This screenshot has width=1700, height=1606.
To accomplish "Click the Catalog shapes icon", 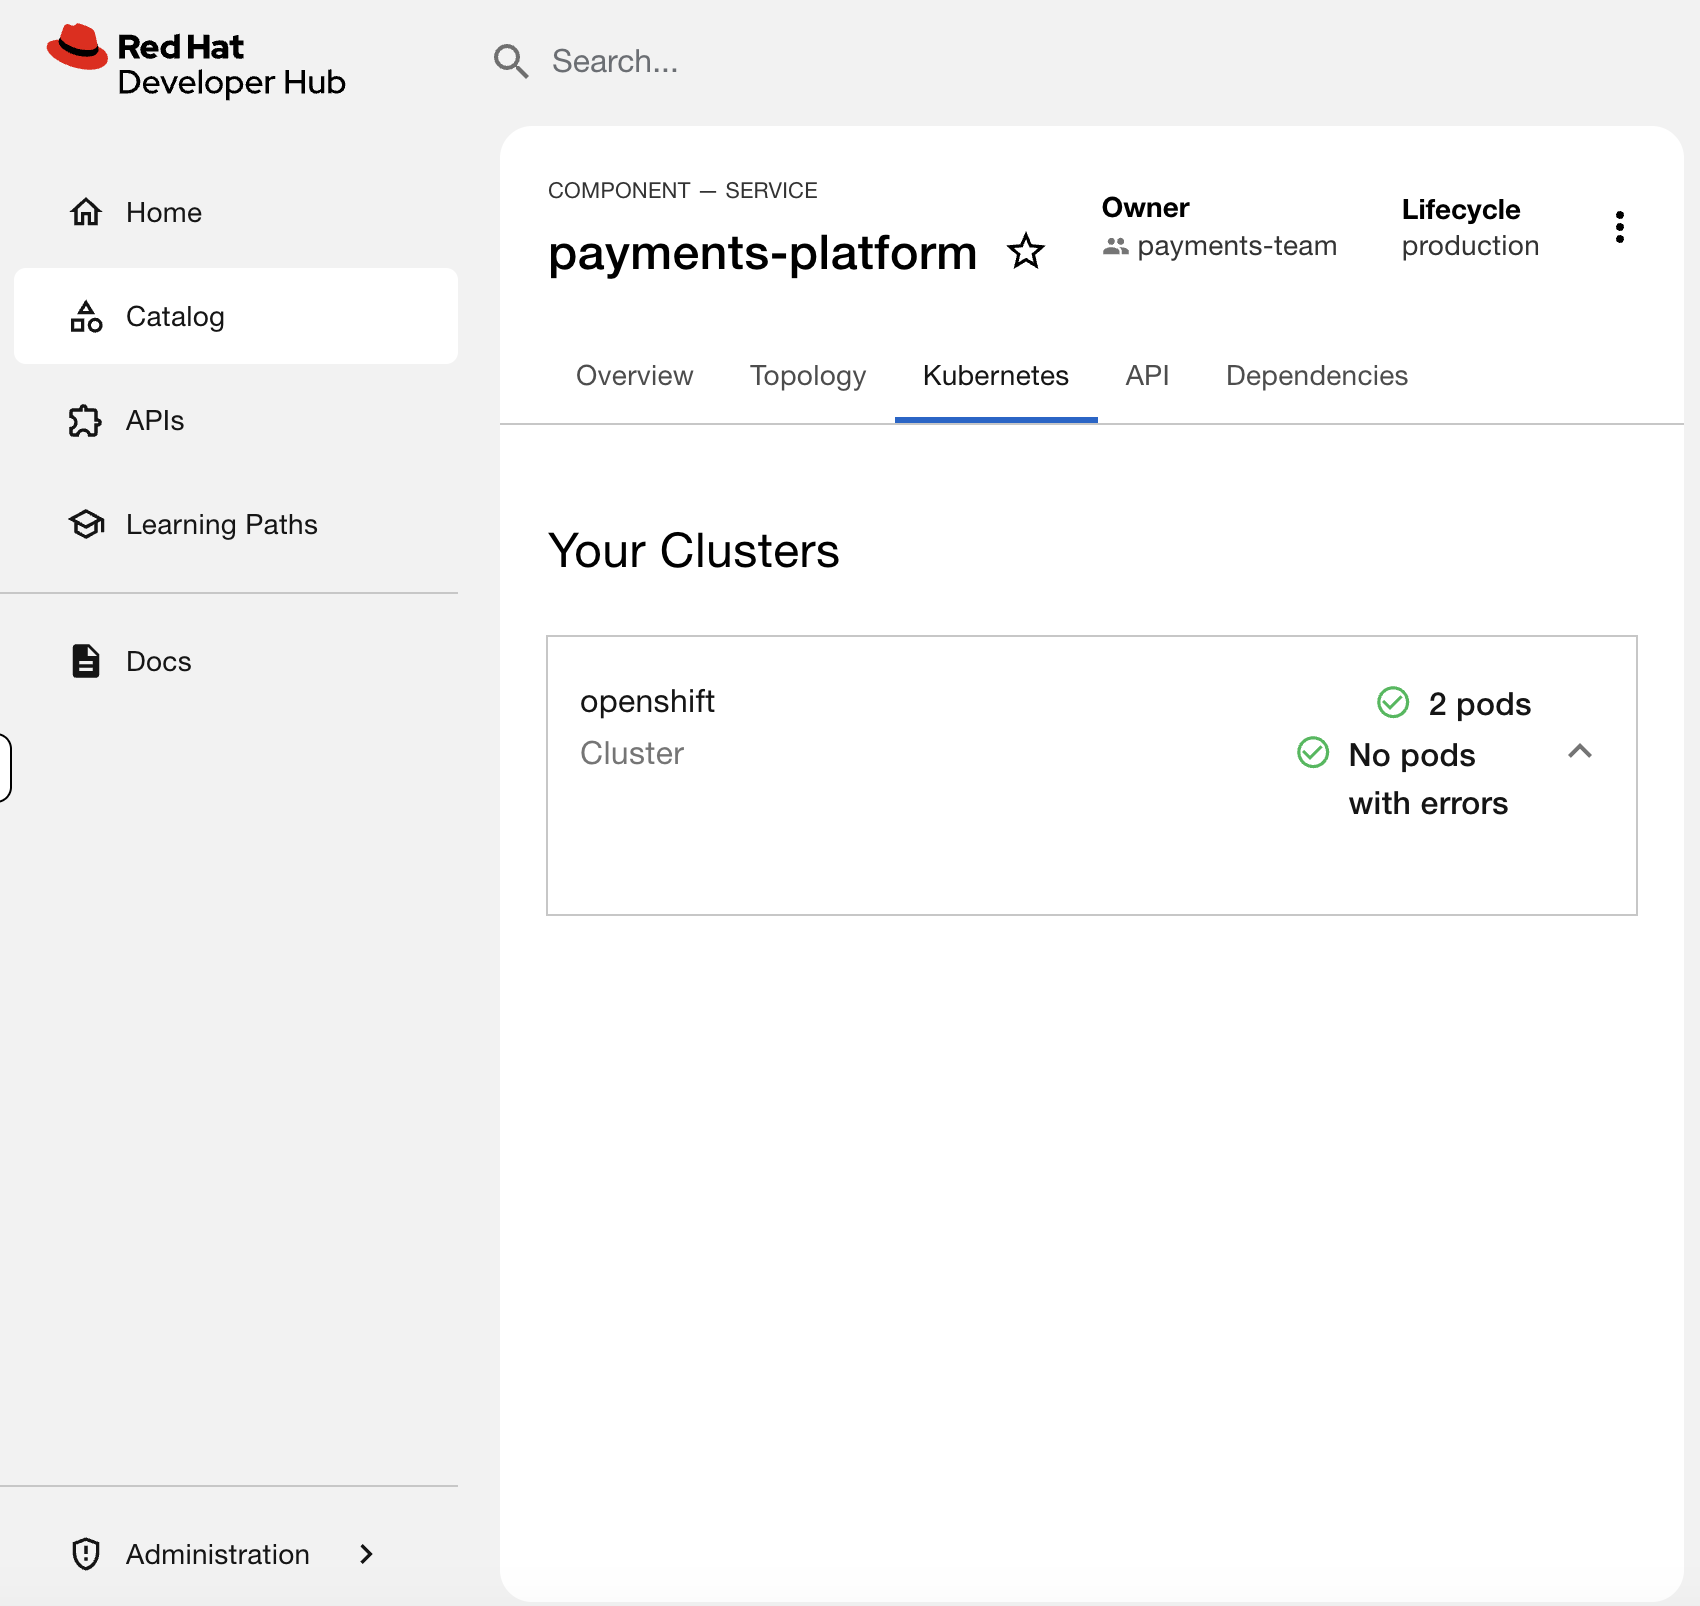I will [86, 316].
